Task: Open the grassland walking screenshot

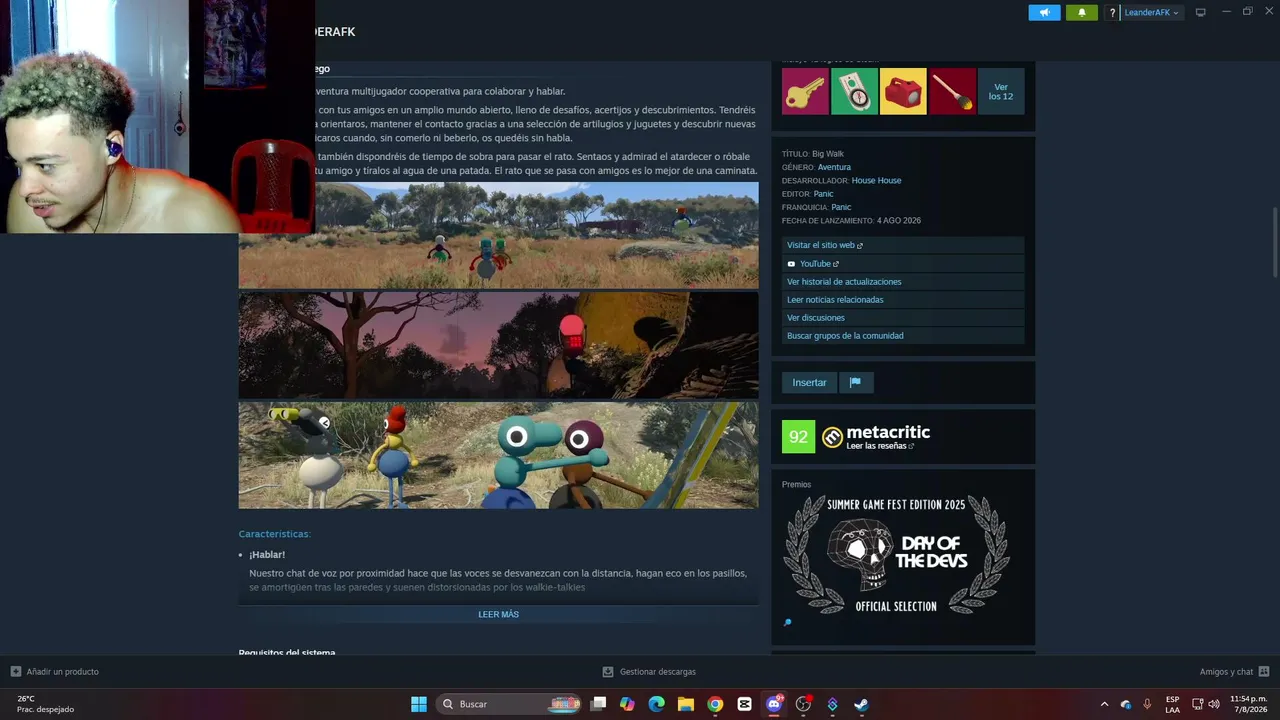Action: (498, 235)
